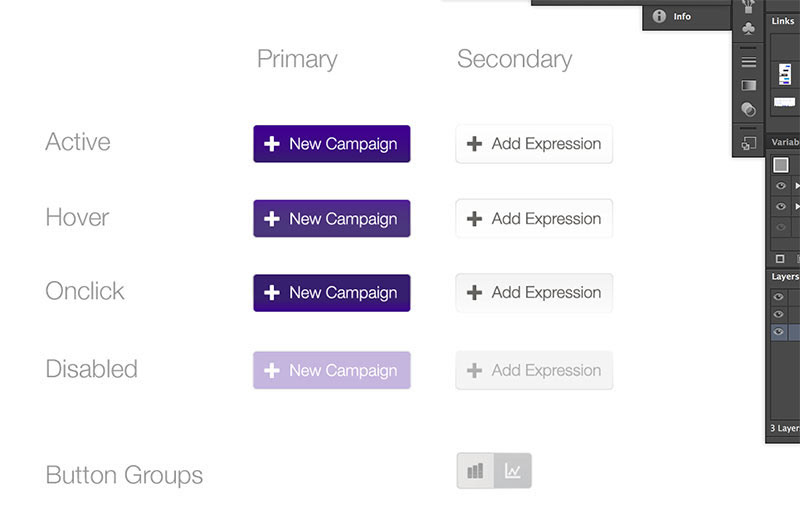Select the first linked file thumbnail
The width and height of the screenshot is (800, 524).
(x=785, y=74)
